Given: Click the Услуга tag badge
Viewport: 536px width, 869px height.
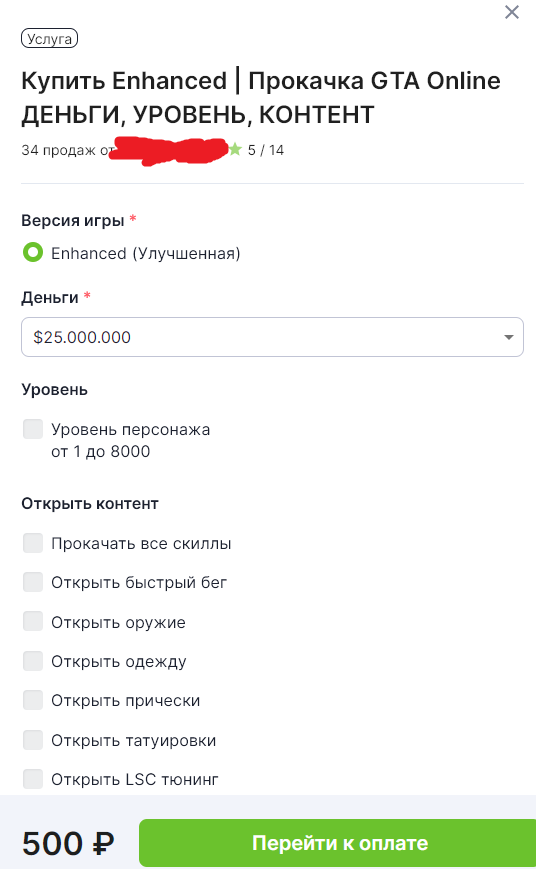Looking at the screenshot, I should (49, 39).
